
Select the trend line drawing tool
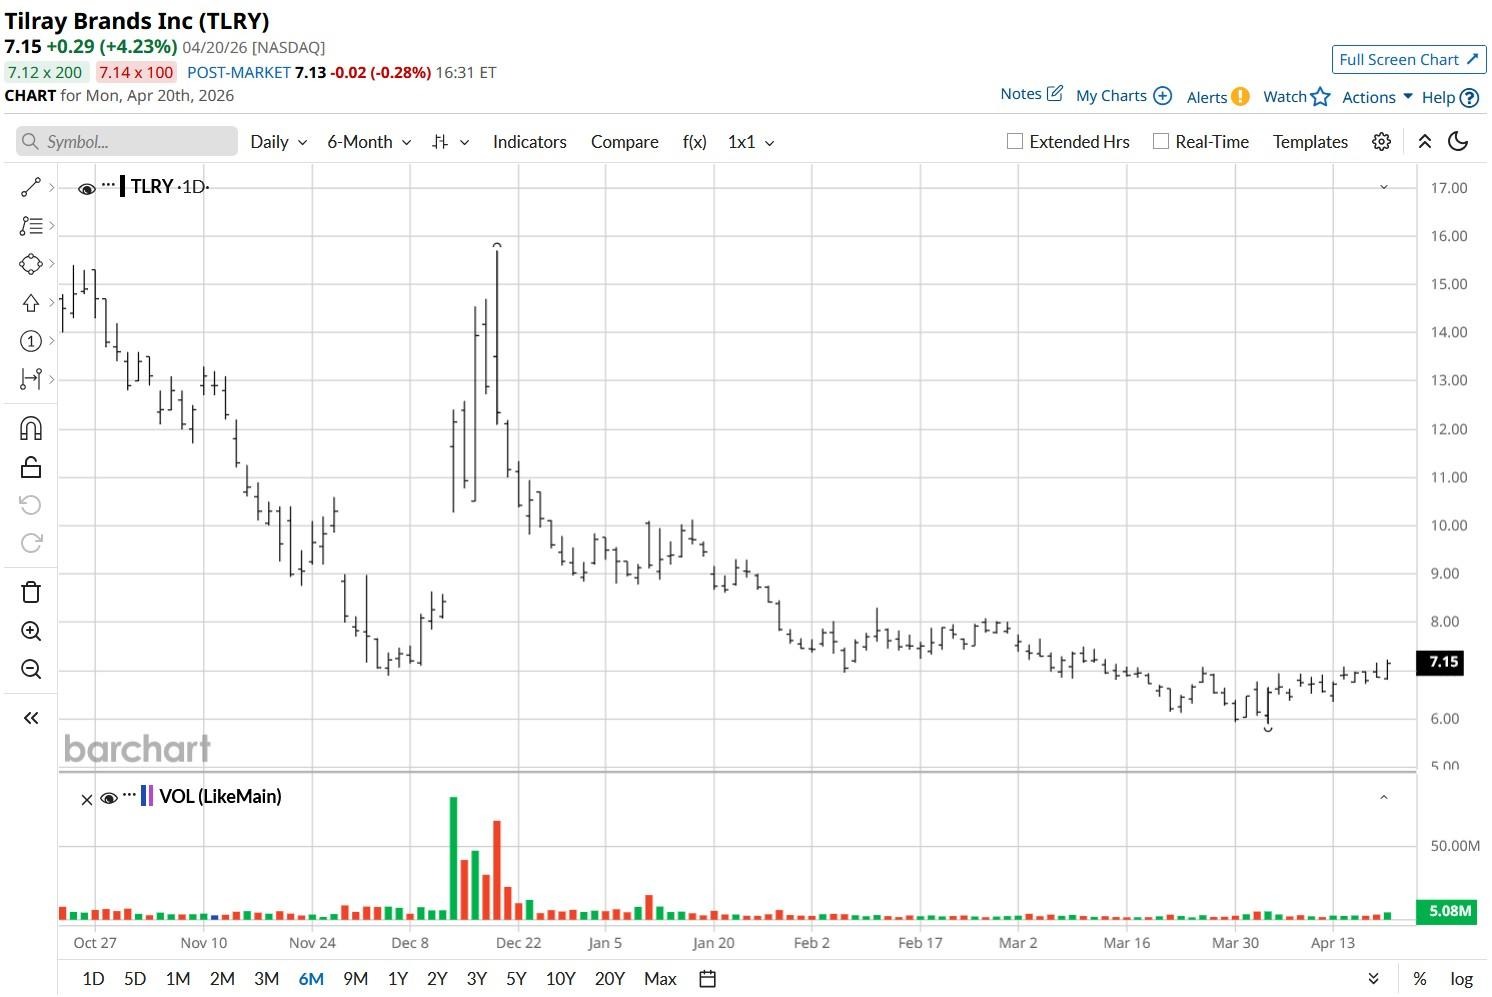click(31, 187)
